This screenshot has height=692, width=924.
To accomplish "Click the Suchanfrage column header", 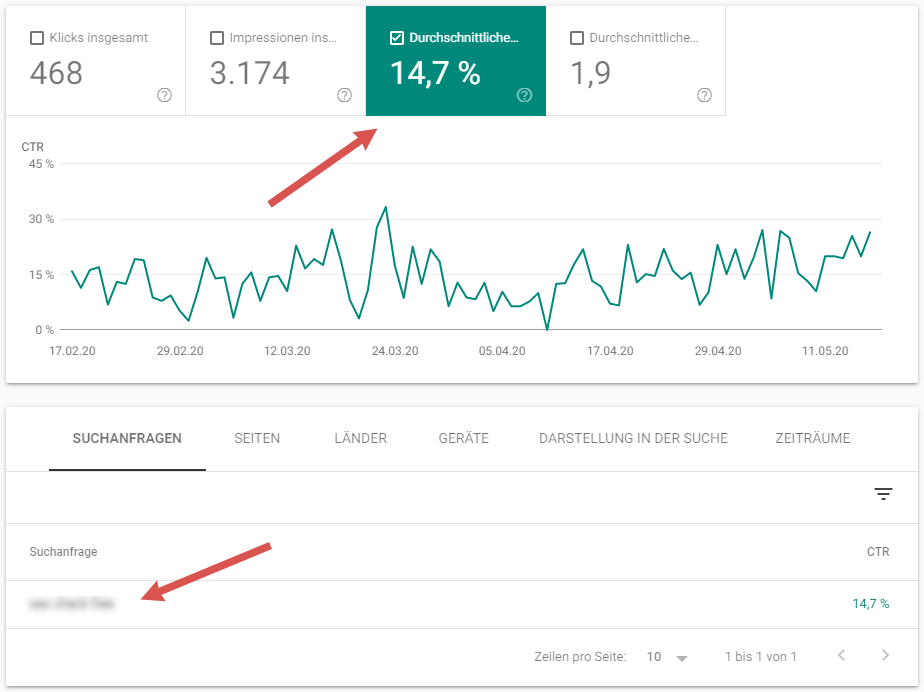I will (x=64, y=552).
